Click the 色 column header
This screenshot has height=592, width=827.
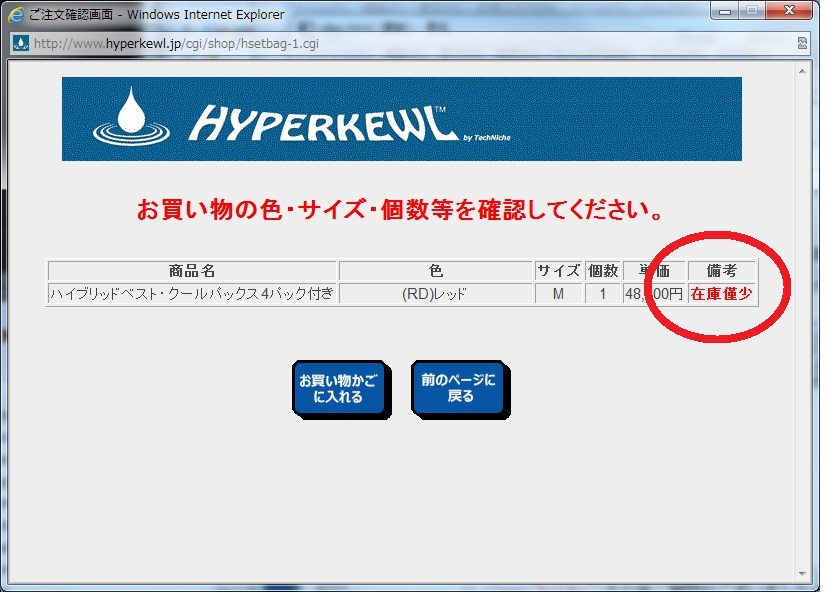(436, 271)
